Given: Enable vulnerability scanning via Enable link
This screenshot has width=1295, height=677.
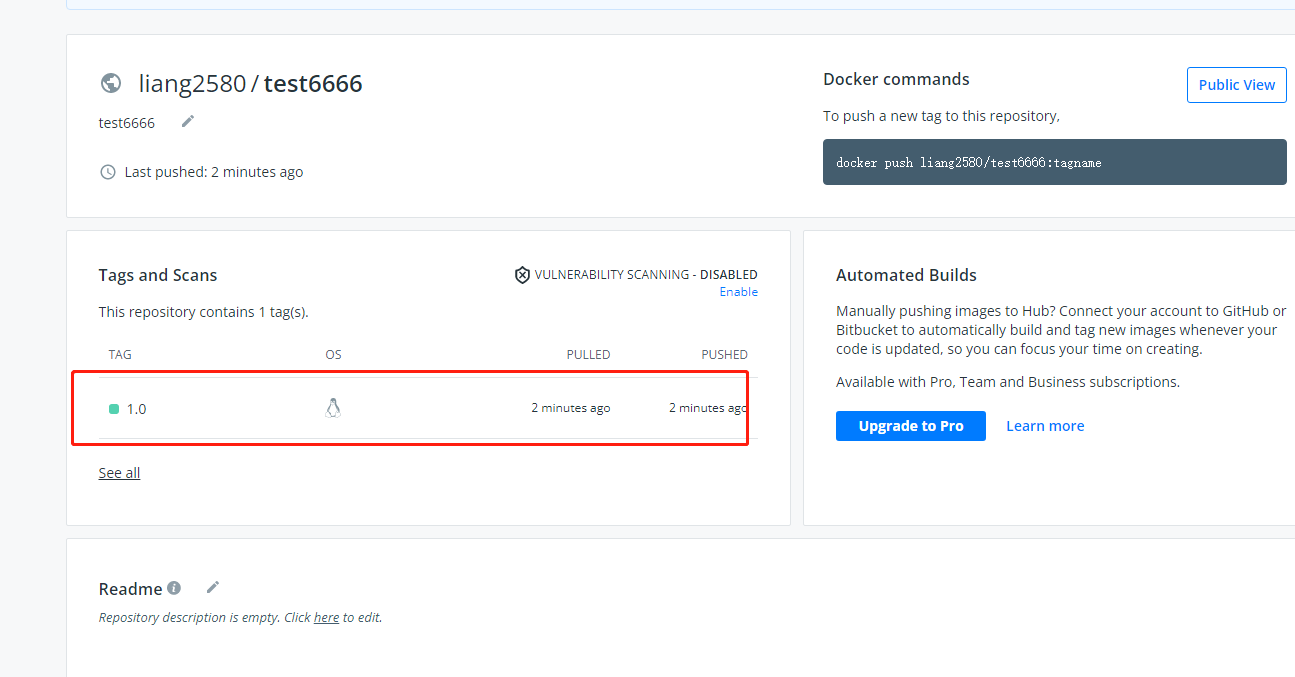Looking at the screenshot, I should pyautogui.click(x=739, y=292).
